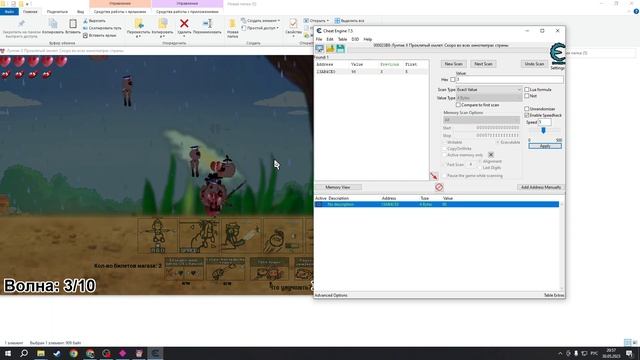Open Memory View

(x=338, y=187)
